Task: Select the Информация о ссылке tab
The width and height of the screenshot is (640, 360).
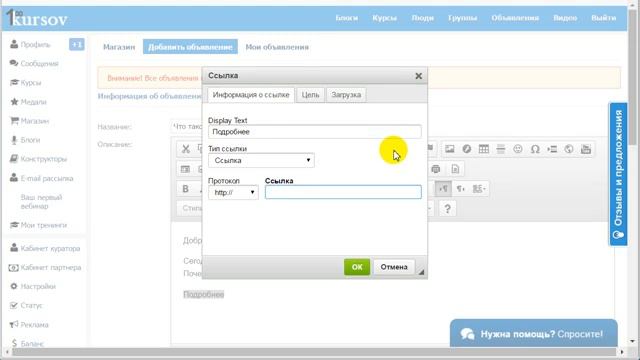Action: click(251, 95)
